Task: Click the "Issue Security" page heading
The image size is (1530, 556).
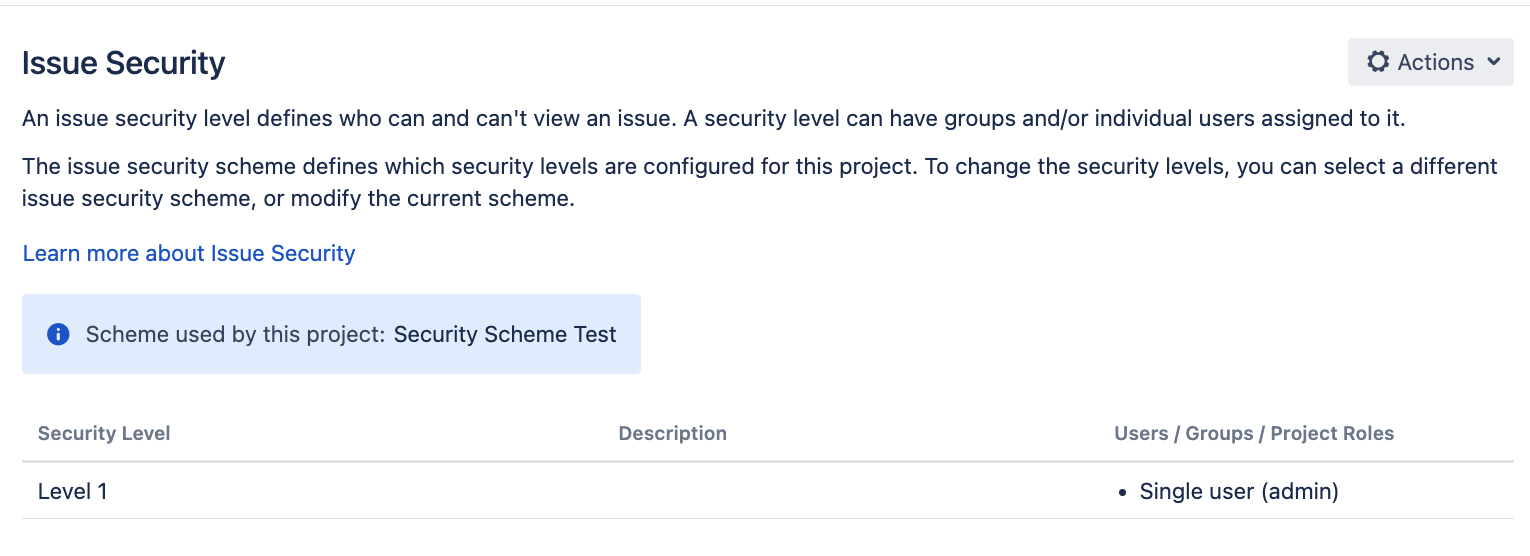Action: click(x=124, y=63)
